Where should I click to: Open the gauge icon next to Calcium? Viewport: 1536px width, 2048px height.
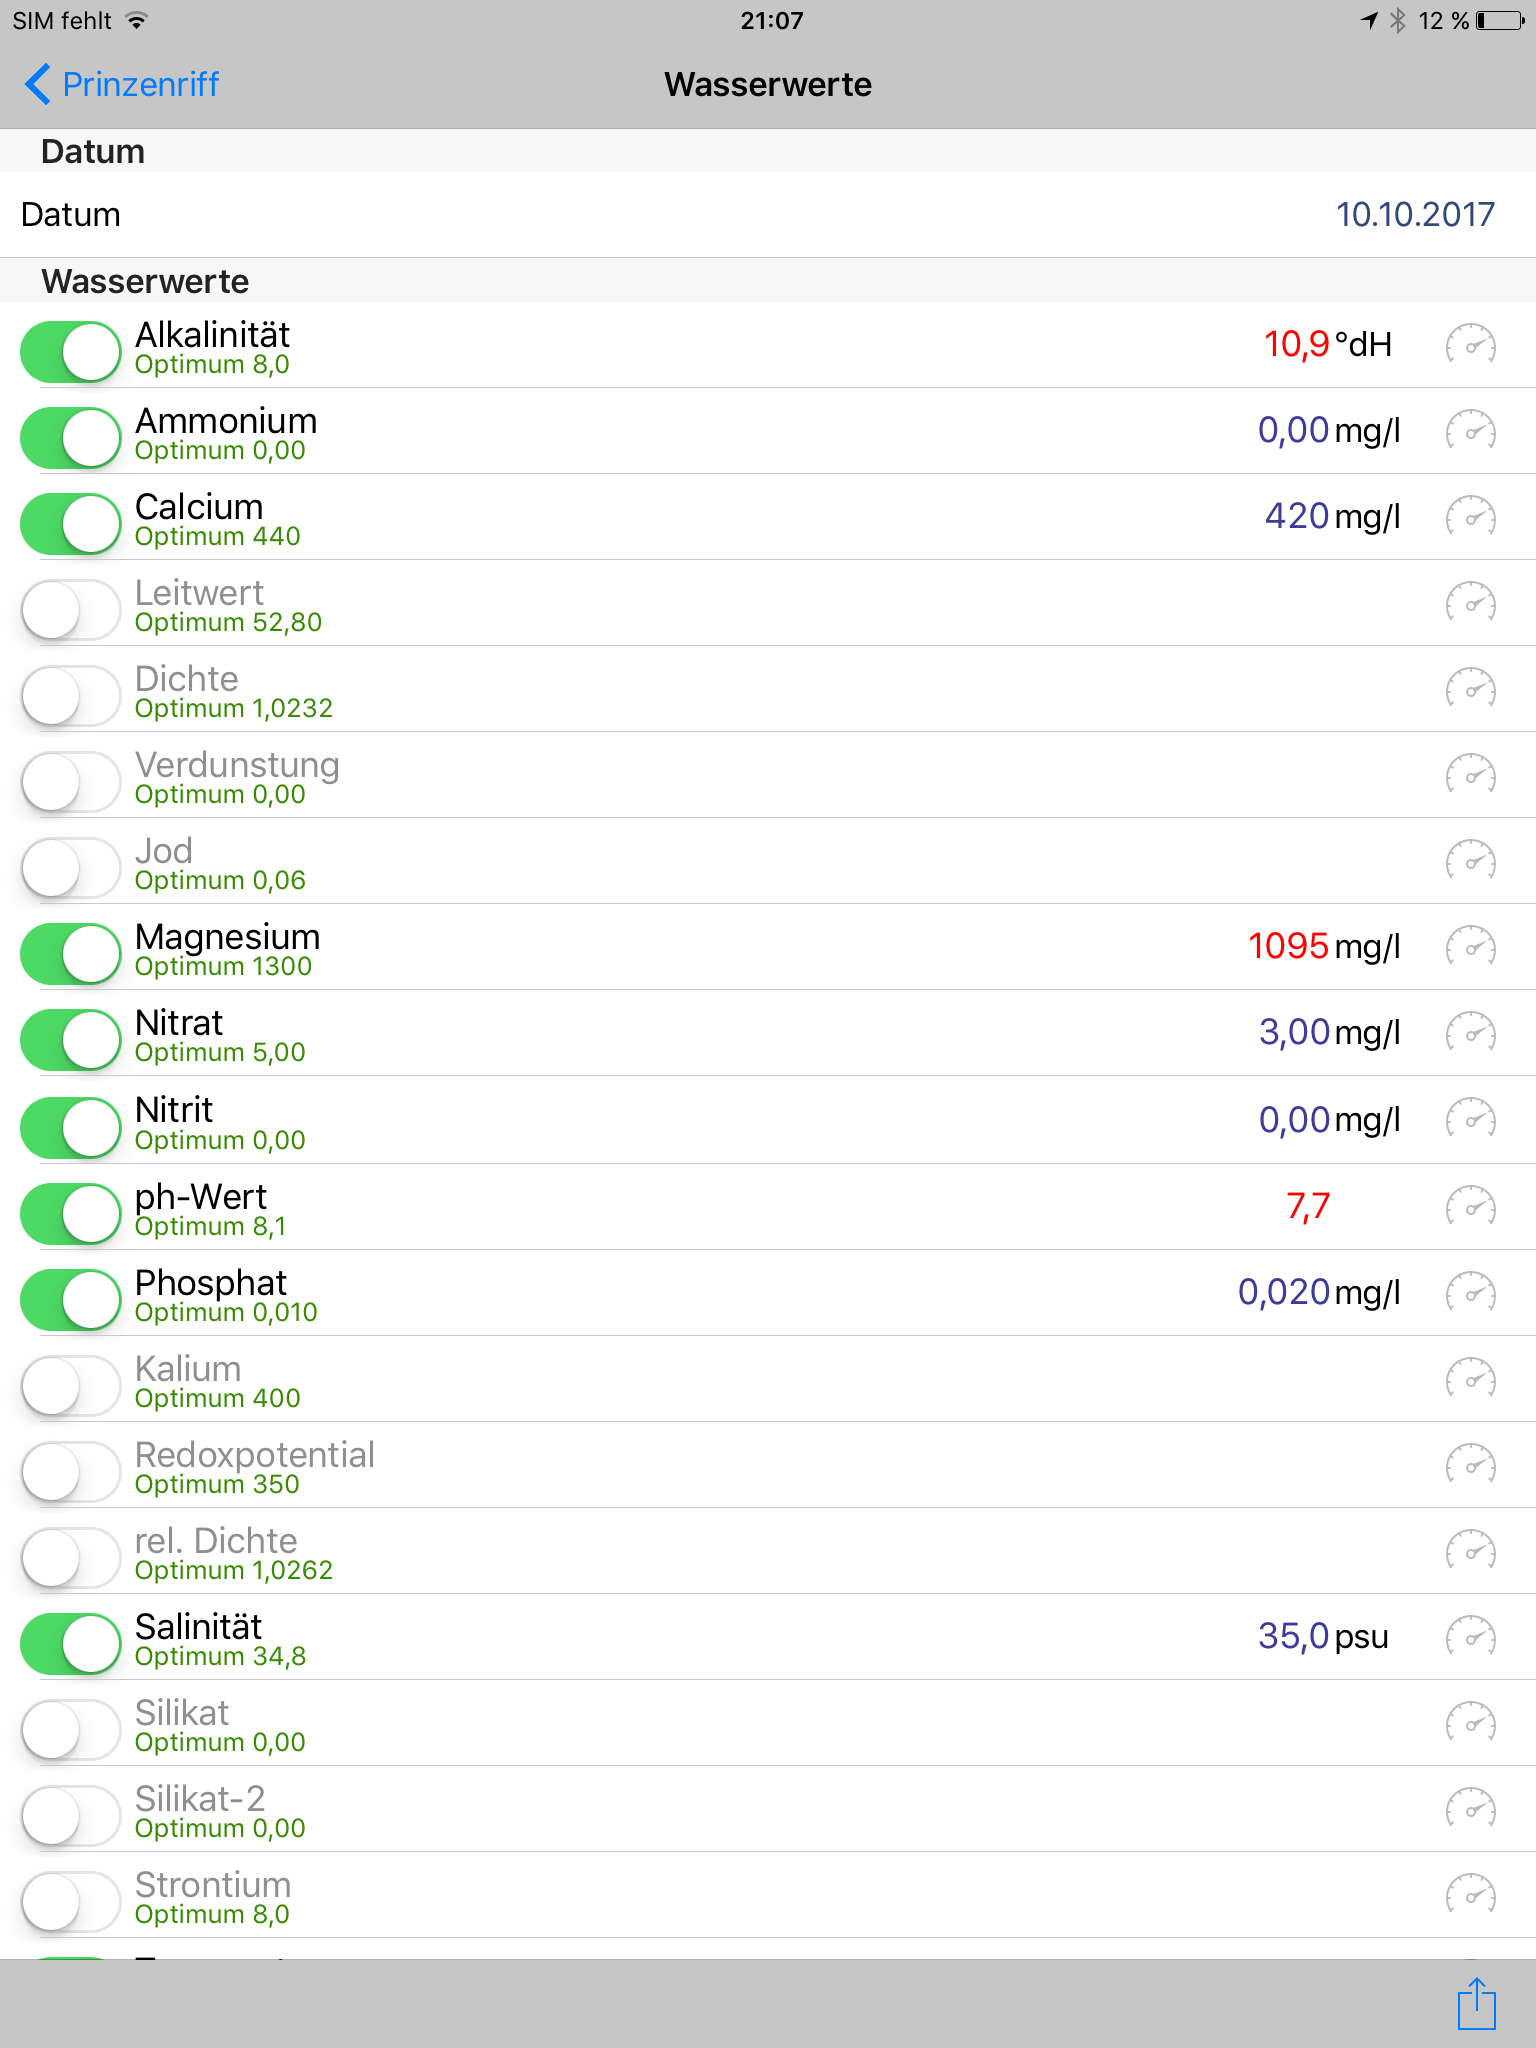coord(1470,517)
